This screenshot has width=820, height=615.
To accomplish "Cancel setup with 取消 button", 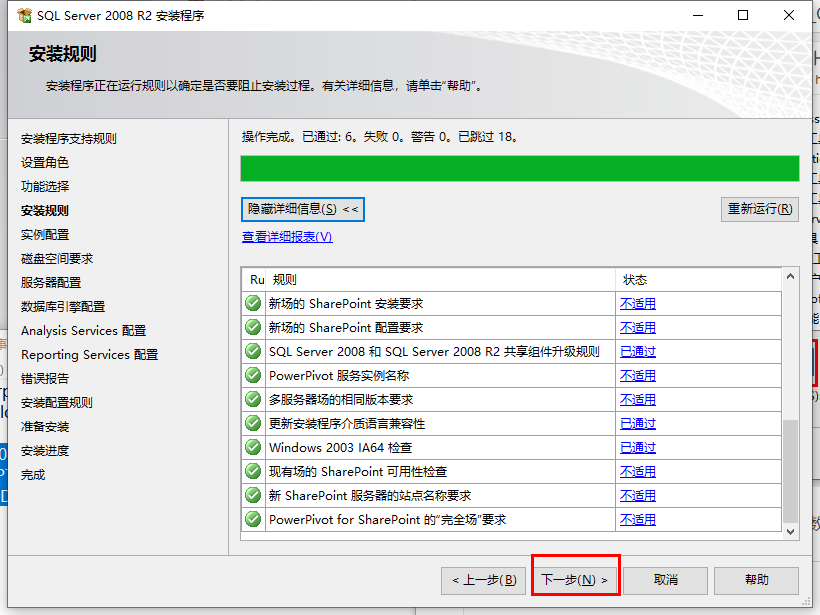I will click(665, 580).
